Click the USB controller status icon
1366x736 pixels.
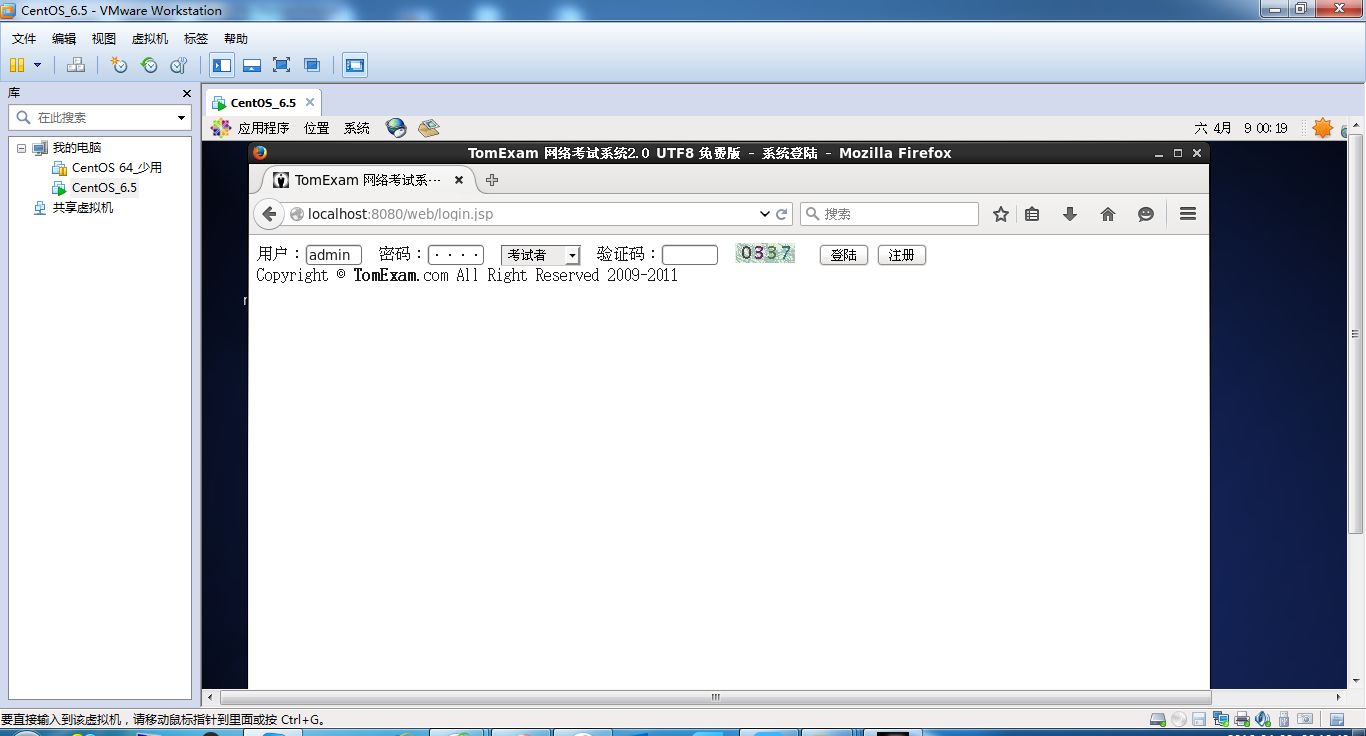click(1284, 719)
